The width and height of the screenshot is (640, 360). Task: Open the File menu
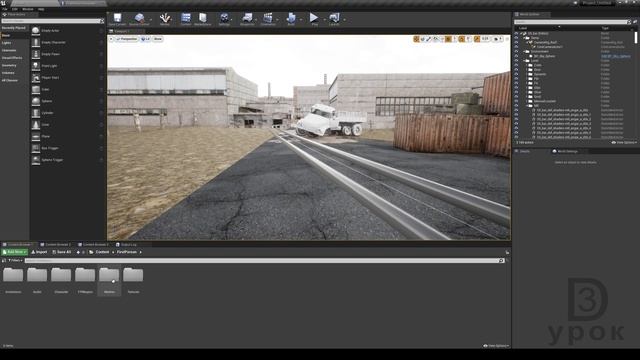pyautogui.click(x=5, y=9)
